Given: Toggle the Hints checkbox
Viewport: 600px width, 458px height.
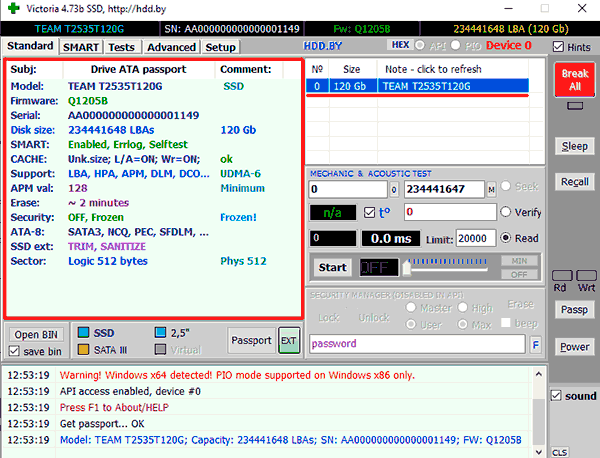Looking at the screenshot, I should pyautogui.click(x=558, y=47).
